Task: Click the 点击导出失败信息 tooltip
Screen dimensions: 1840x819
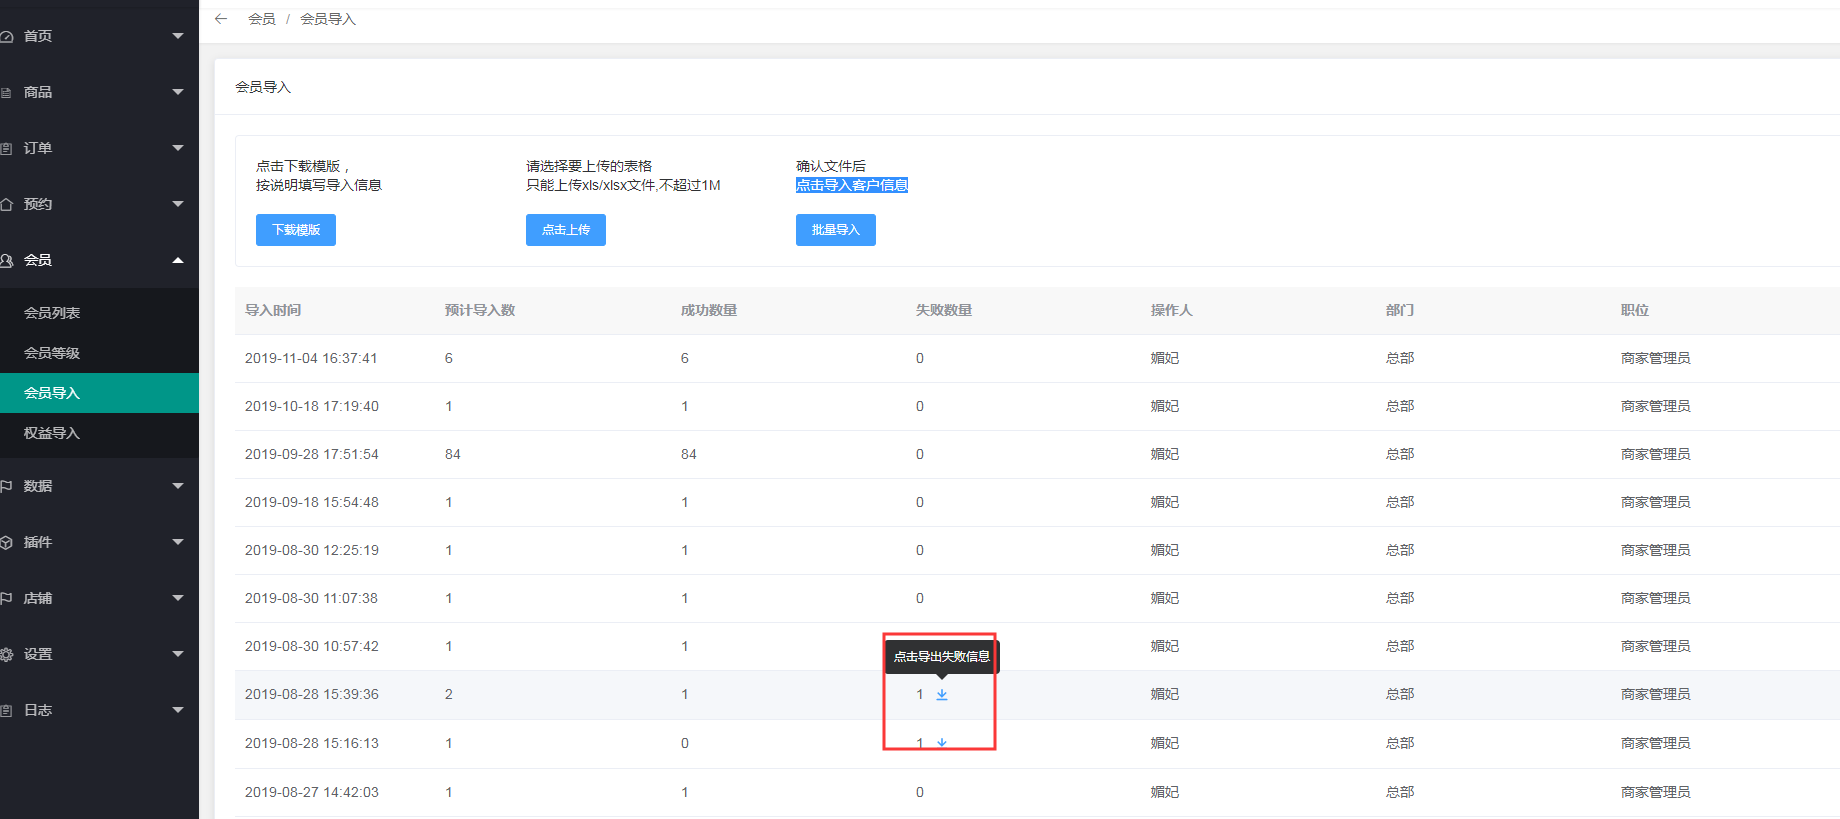Action: (942, 657)
